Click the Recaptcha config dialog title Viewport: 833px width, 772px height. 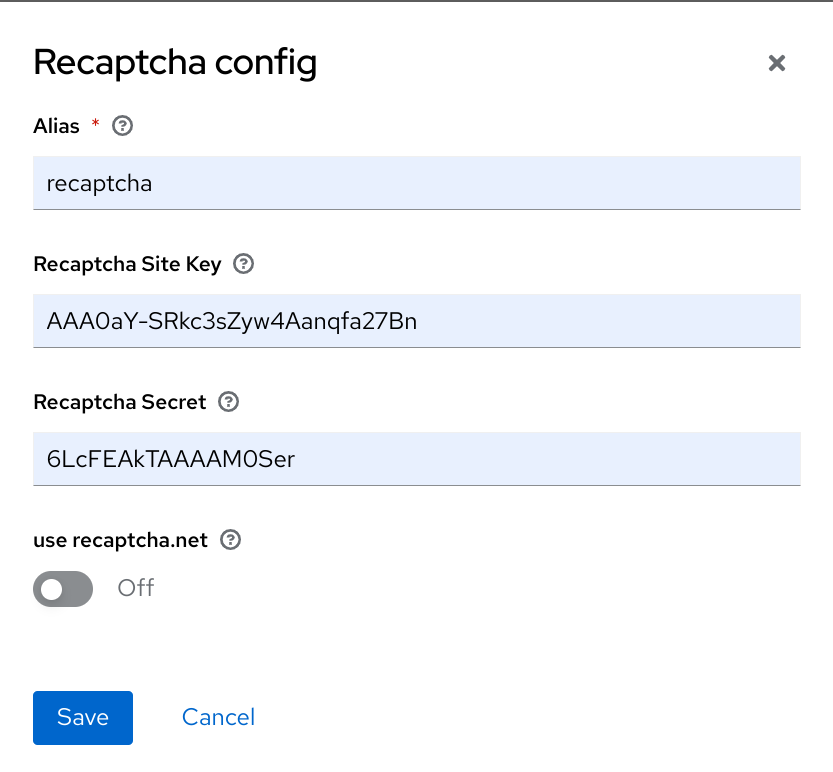tap(175, 62)
